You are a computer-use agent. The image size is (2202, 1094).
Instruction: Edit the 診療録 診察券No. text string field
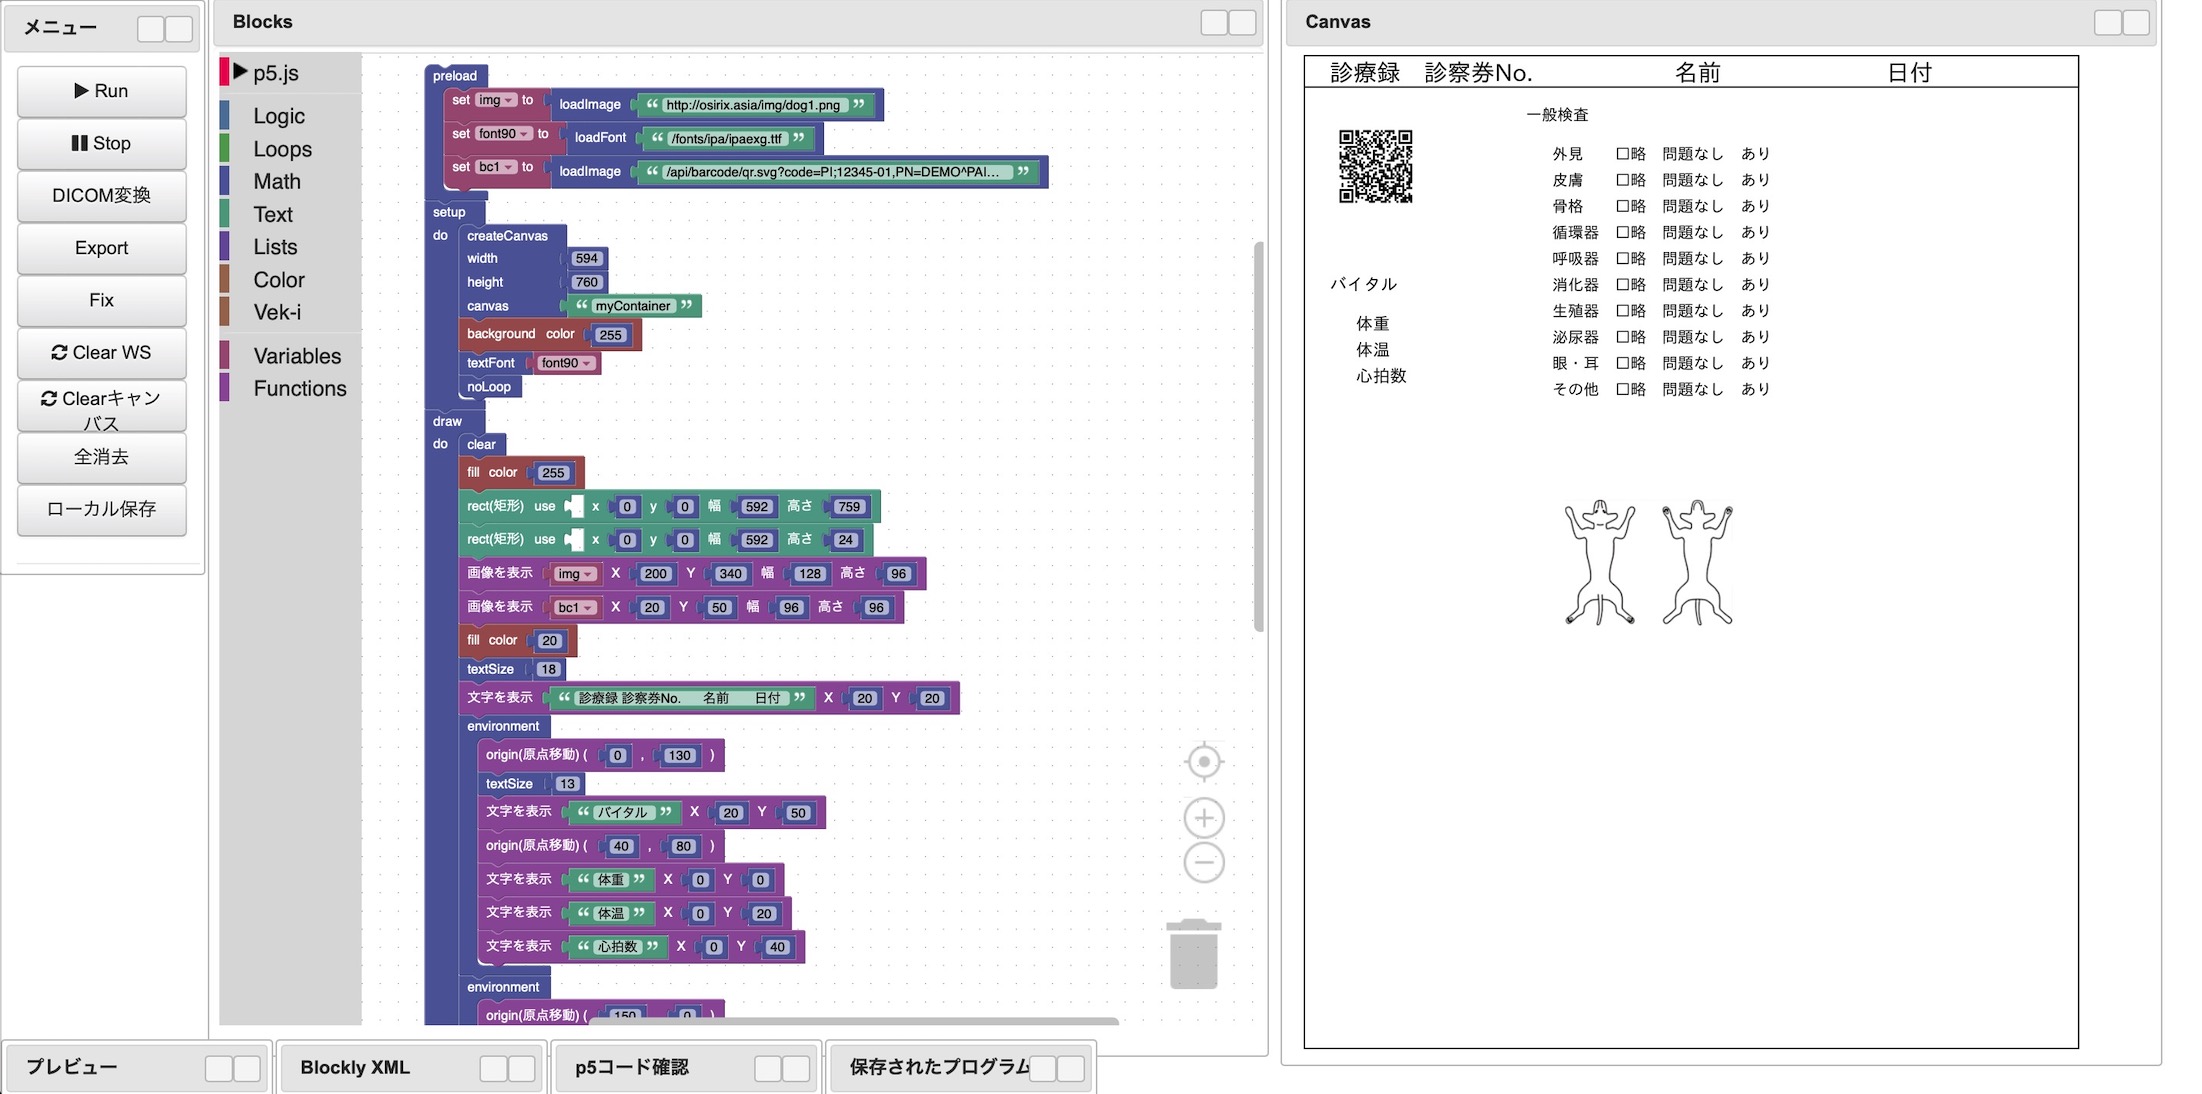point(680,699)
